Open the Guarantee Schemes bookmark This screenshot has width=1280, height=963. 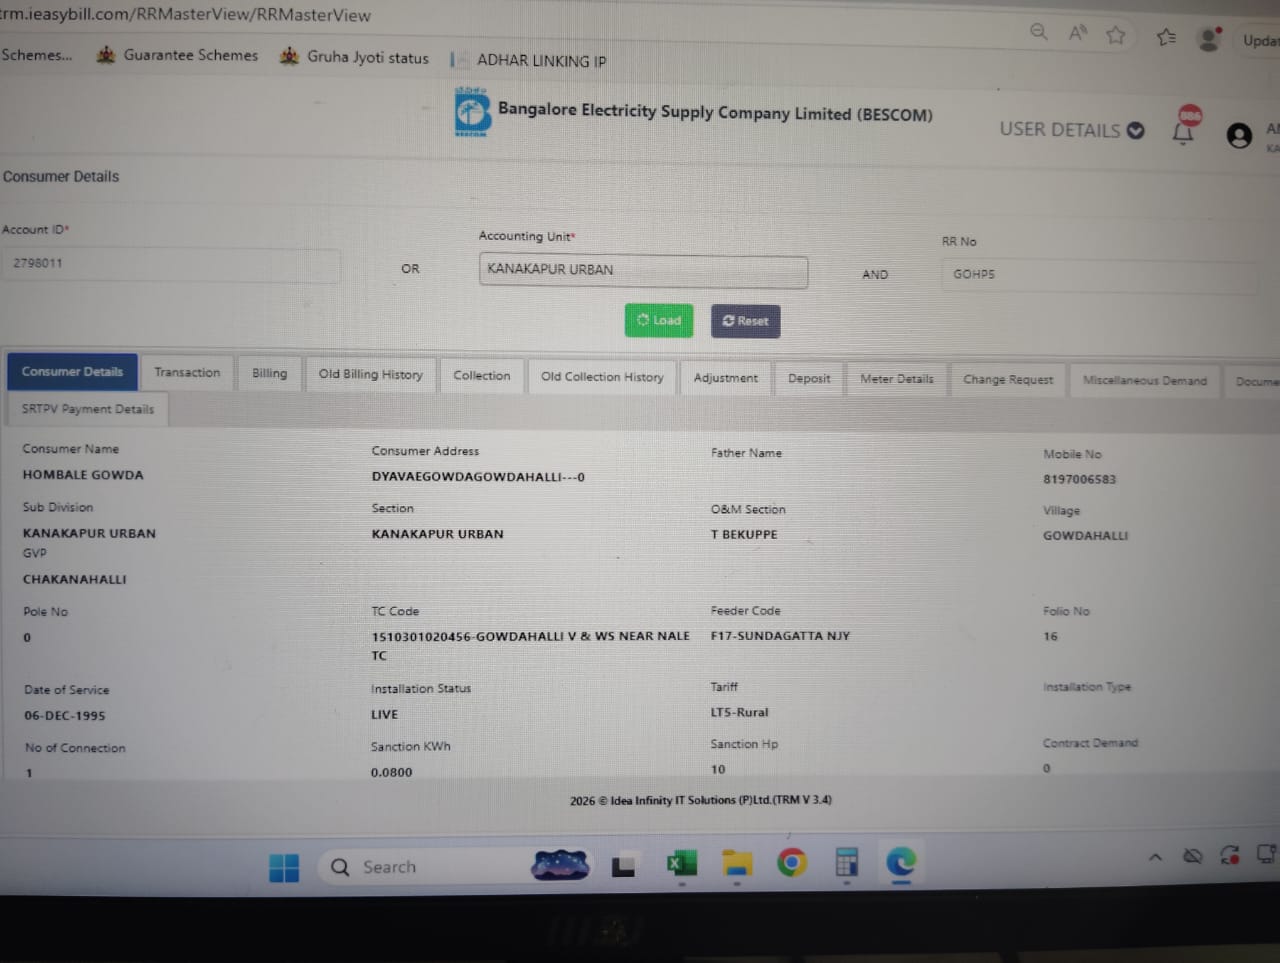click(178, 55)
